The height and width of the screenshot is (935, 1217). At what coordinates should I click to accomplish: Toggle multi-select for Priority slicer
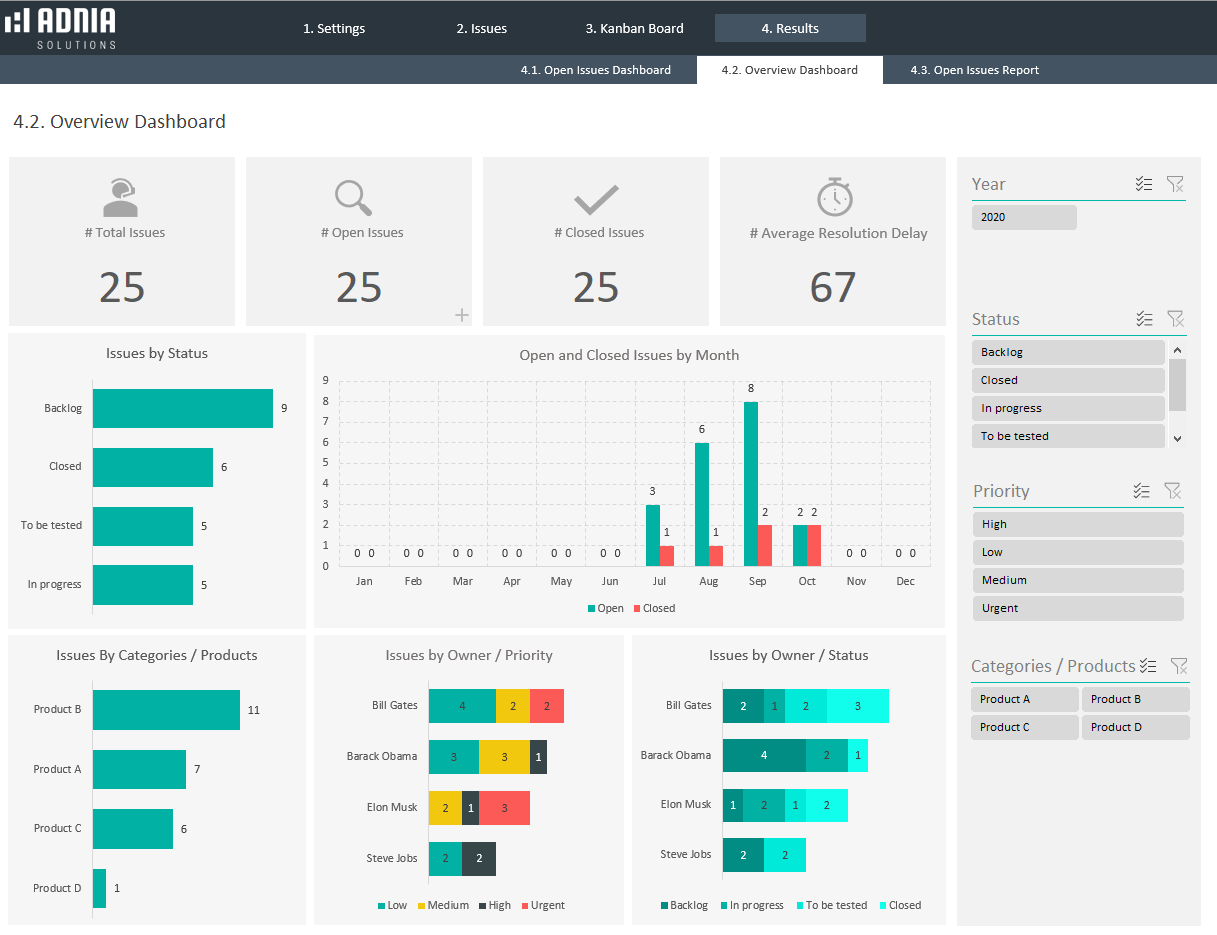pyautogui.click(x=1142, y=491)
